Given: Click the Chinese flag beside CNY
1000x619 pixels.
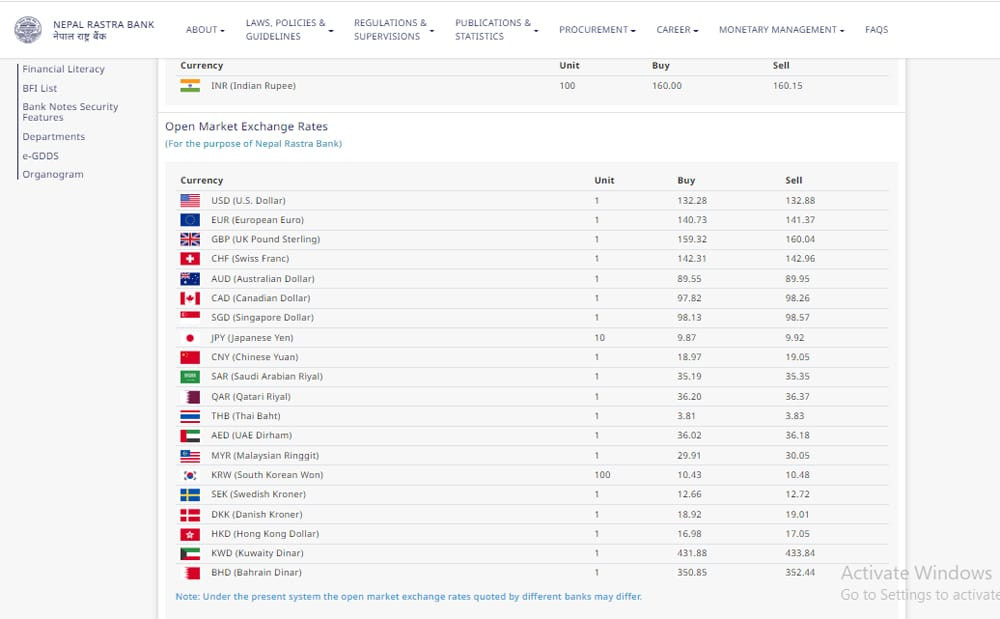Looking at the screenshot, I should 190,357.
